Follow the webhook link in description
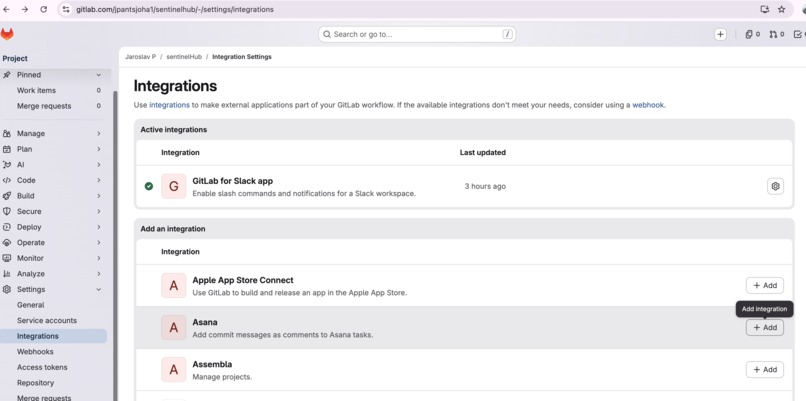Screen dimensions: 806x401 (648, 105)
